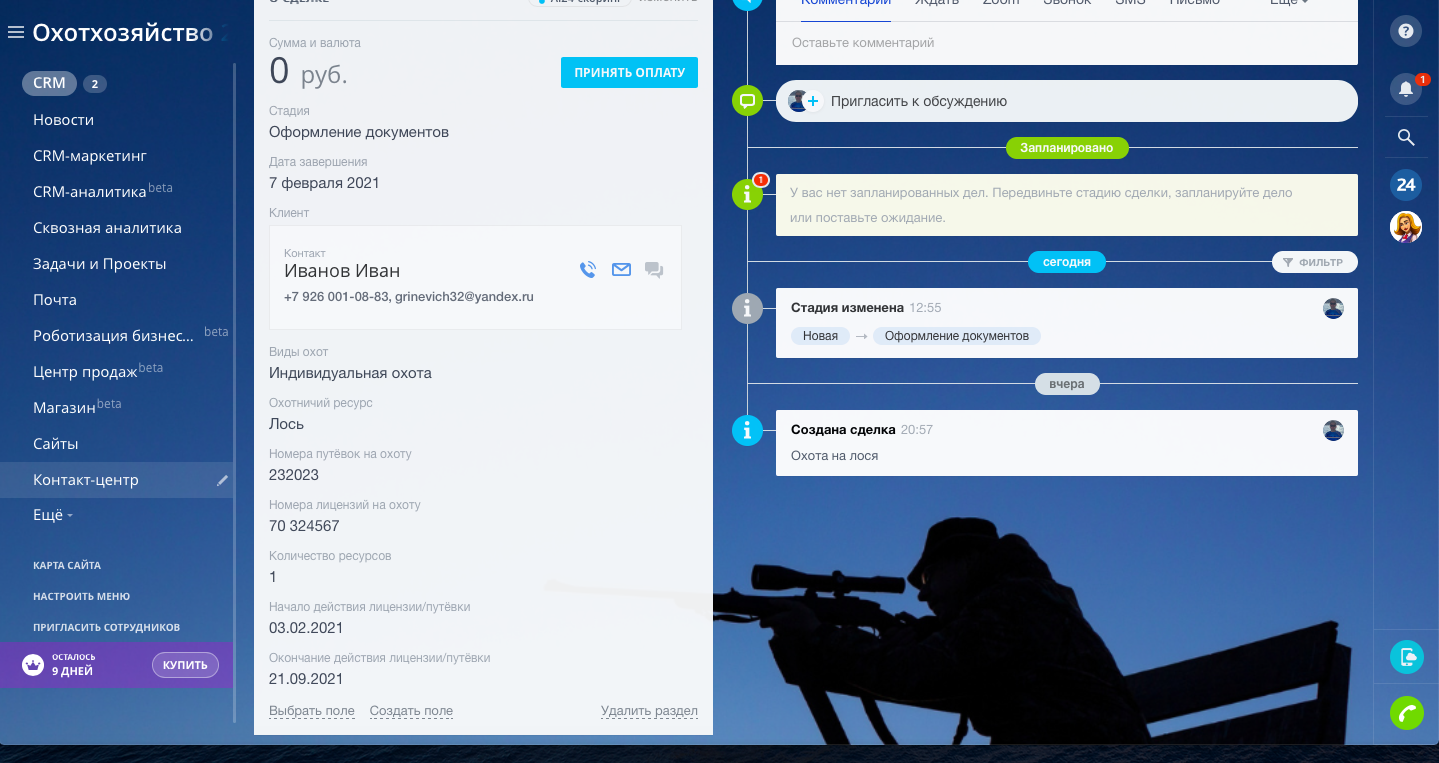Click the gray info icon by Стадия изменена
1439x763 pixels.
point(747,308)
